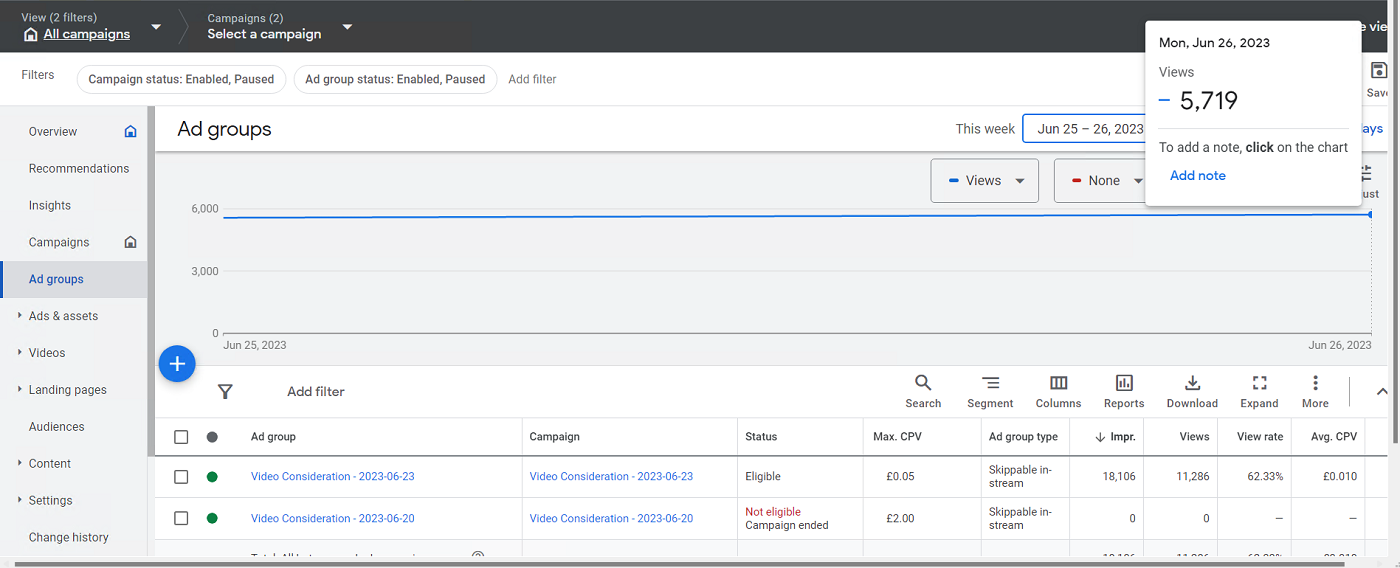Click the 62.33% view rate value
The height and width of the screenshot is (568, 1400).
[x=1264, y=477]
